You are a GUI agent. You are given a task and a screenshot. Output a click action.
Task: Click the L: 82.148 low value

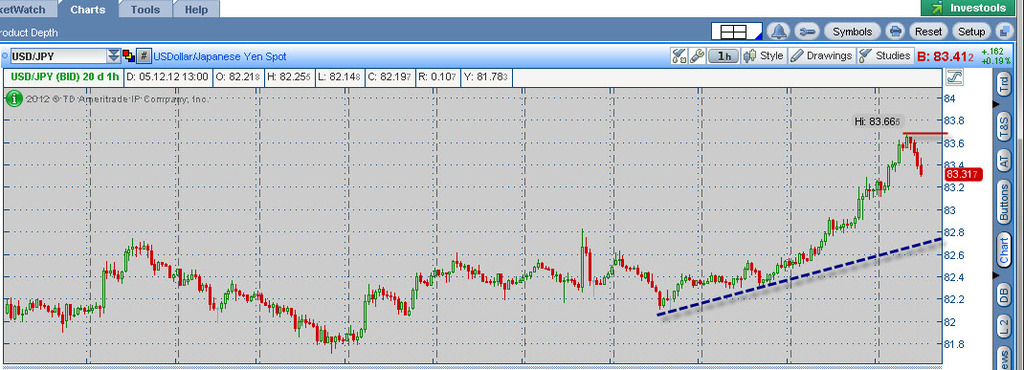click(339, 77)
